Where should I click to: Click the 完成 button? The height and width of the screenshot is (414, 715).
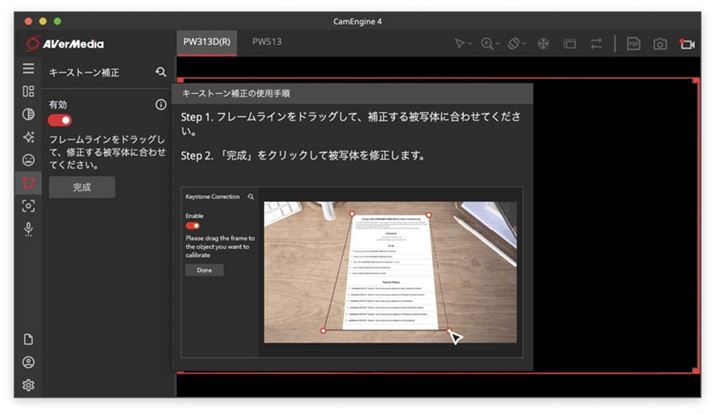tap(82, 187)
